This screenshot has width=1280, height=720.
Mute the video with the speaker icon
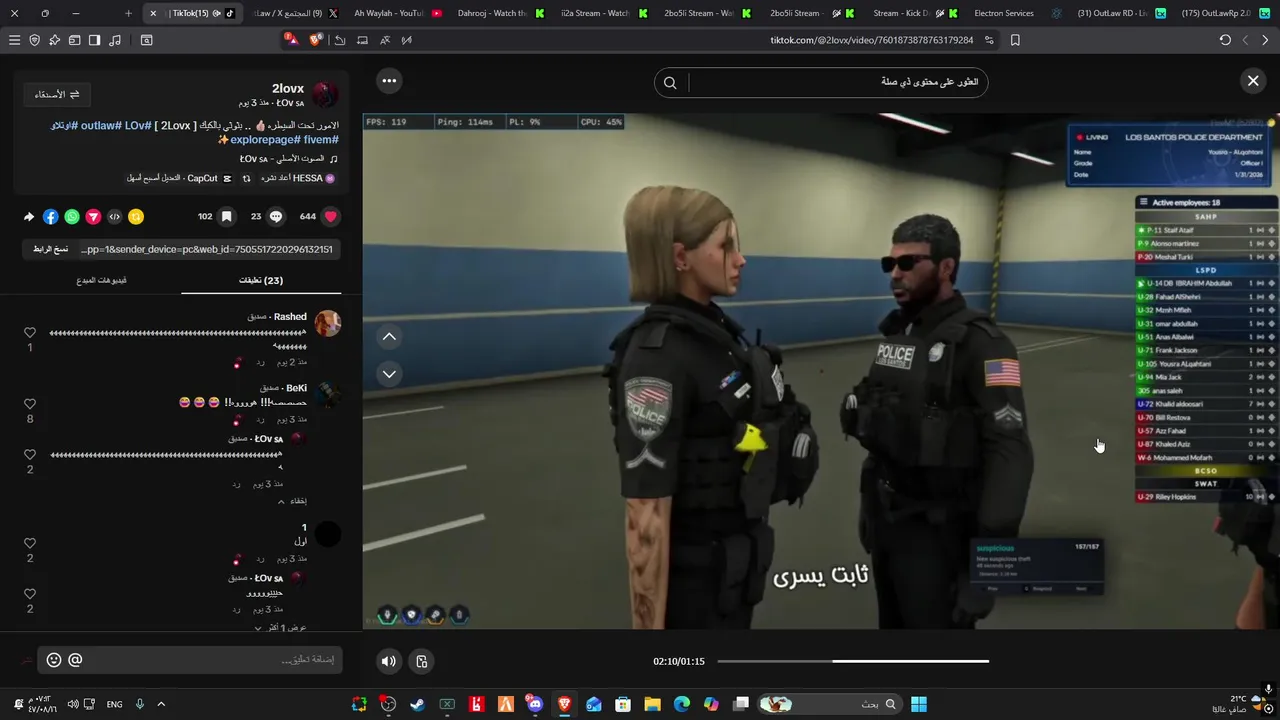(389, 661)
